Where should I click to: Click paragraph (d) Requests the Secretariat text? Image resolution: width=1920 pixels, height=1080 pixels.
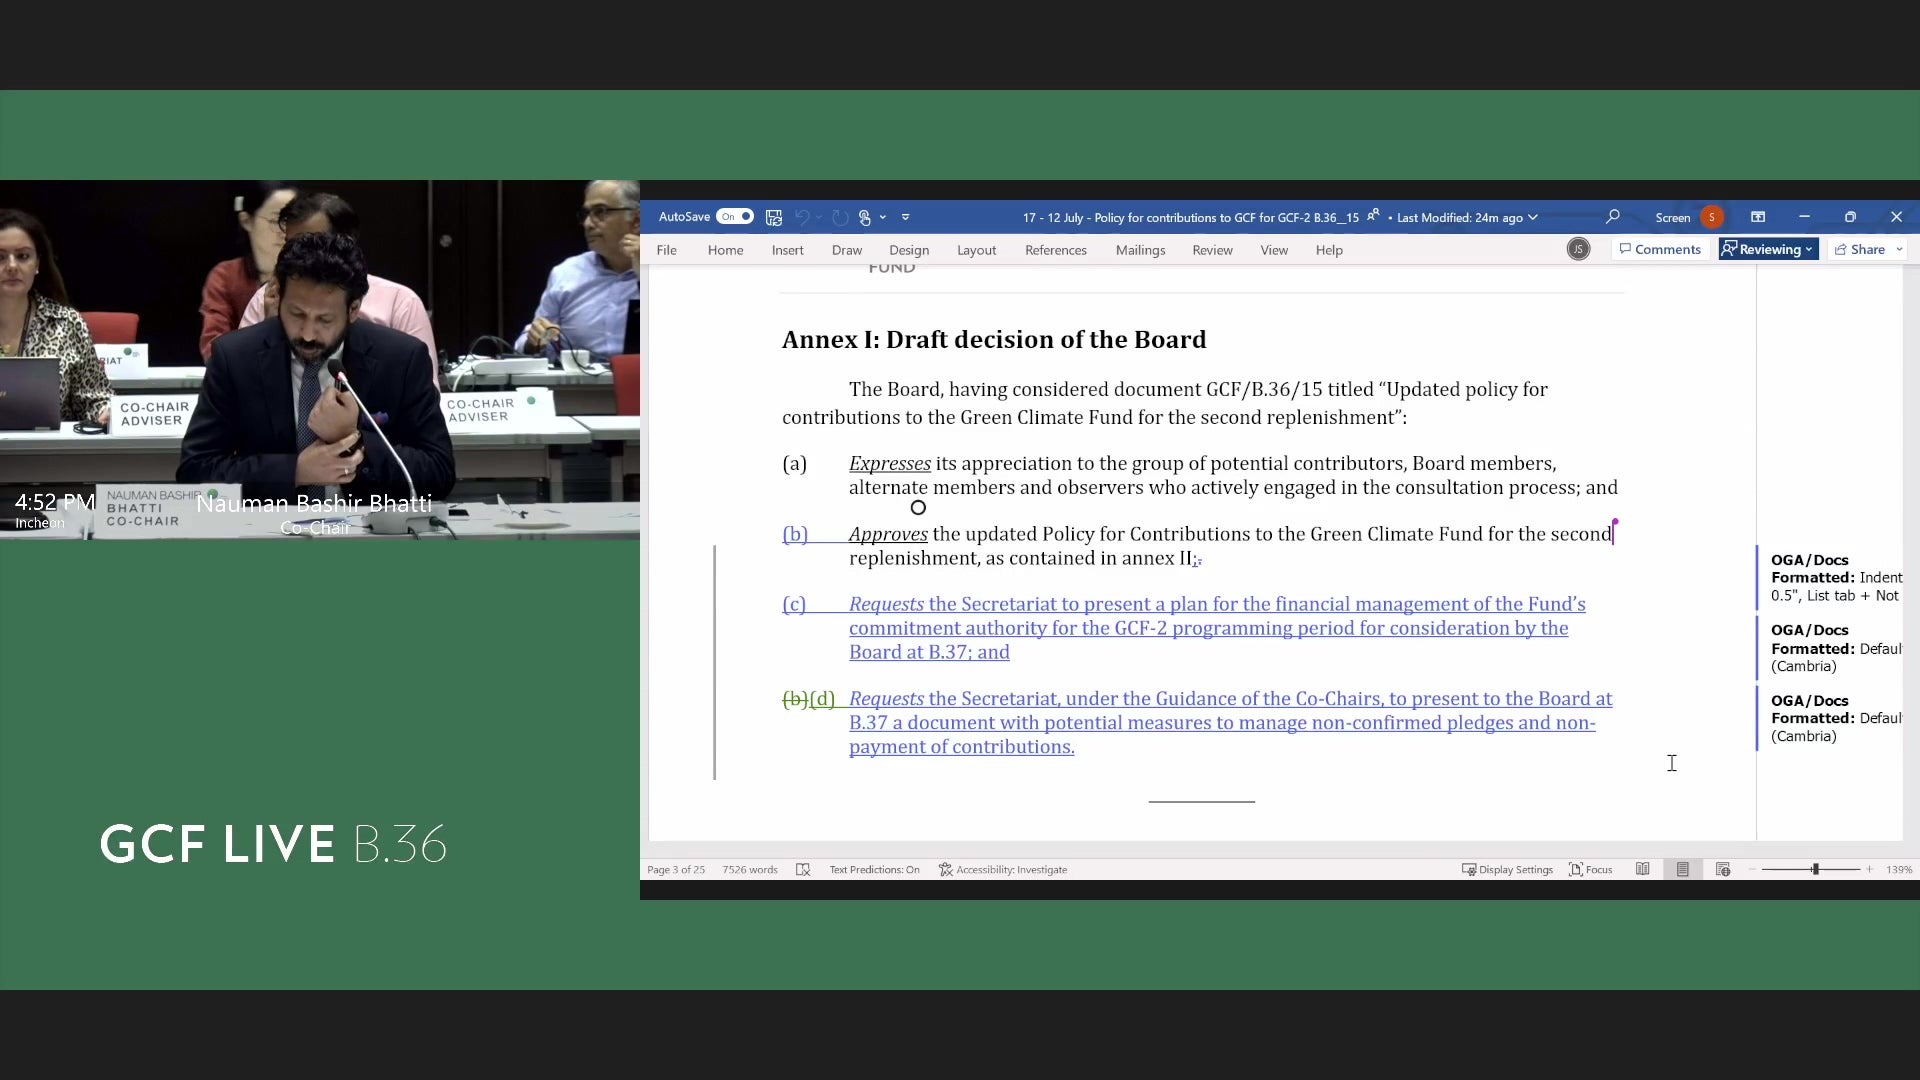pos(1230,723)
